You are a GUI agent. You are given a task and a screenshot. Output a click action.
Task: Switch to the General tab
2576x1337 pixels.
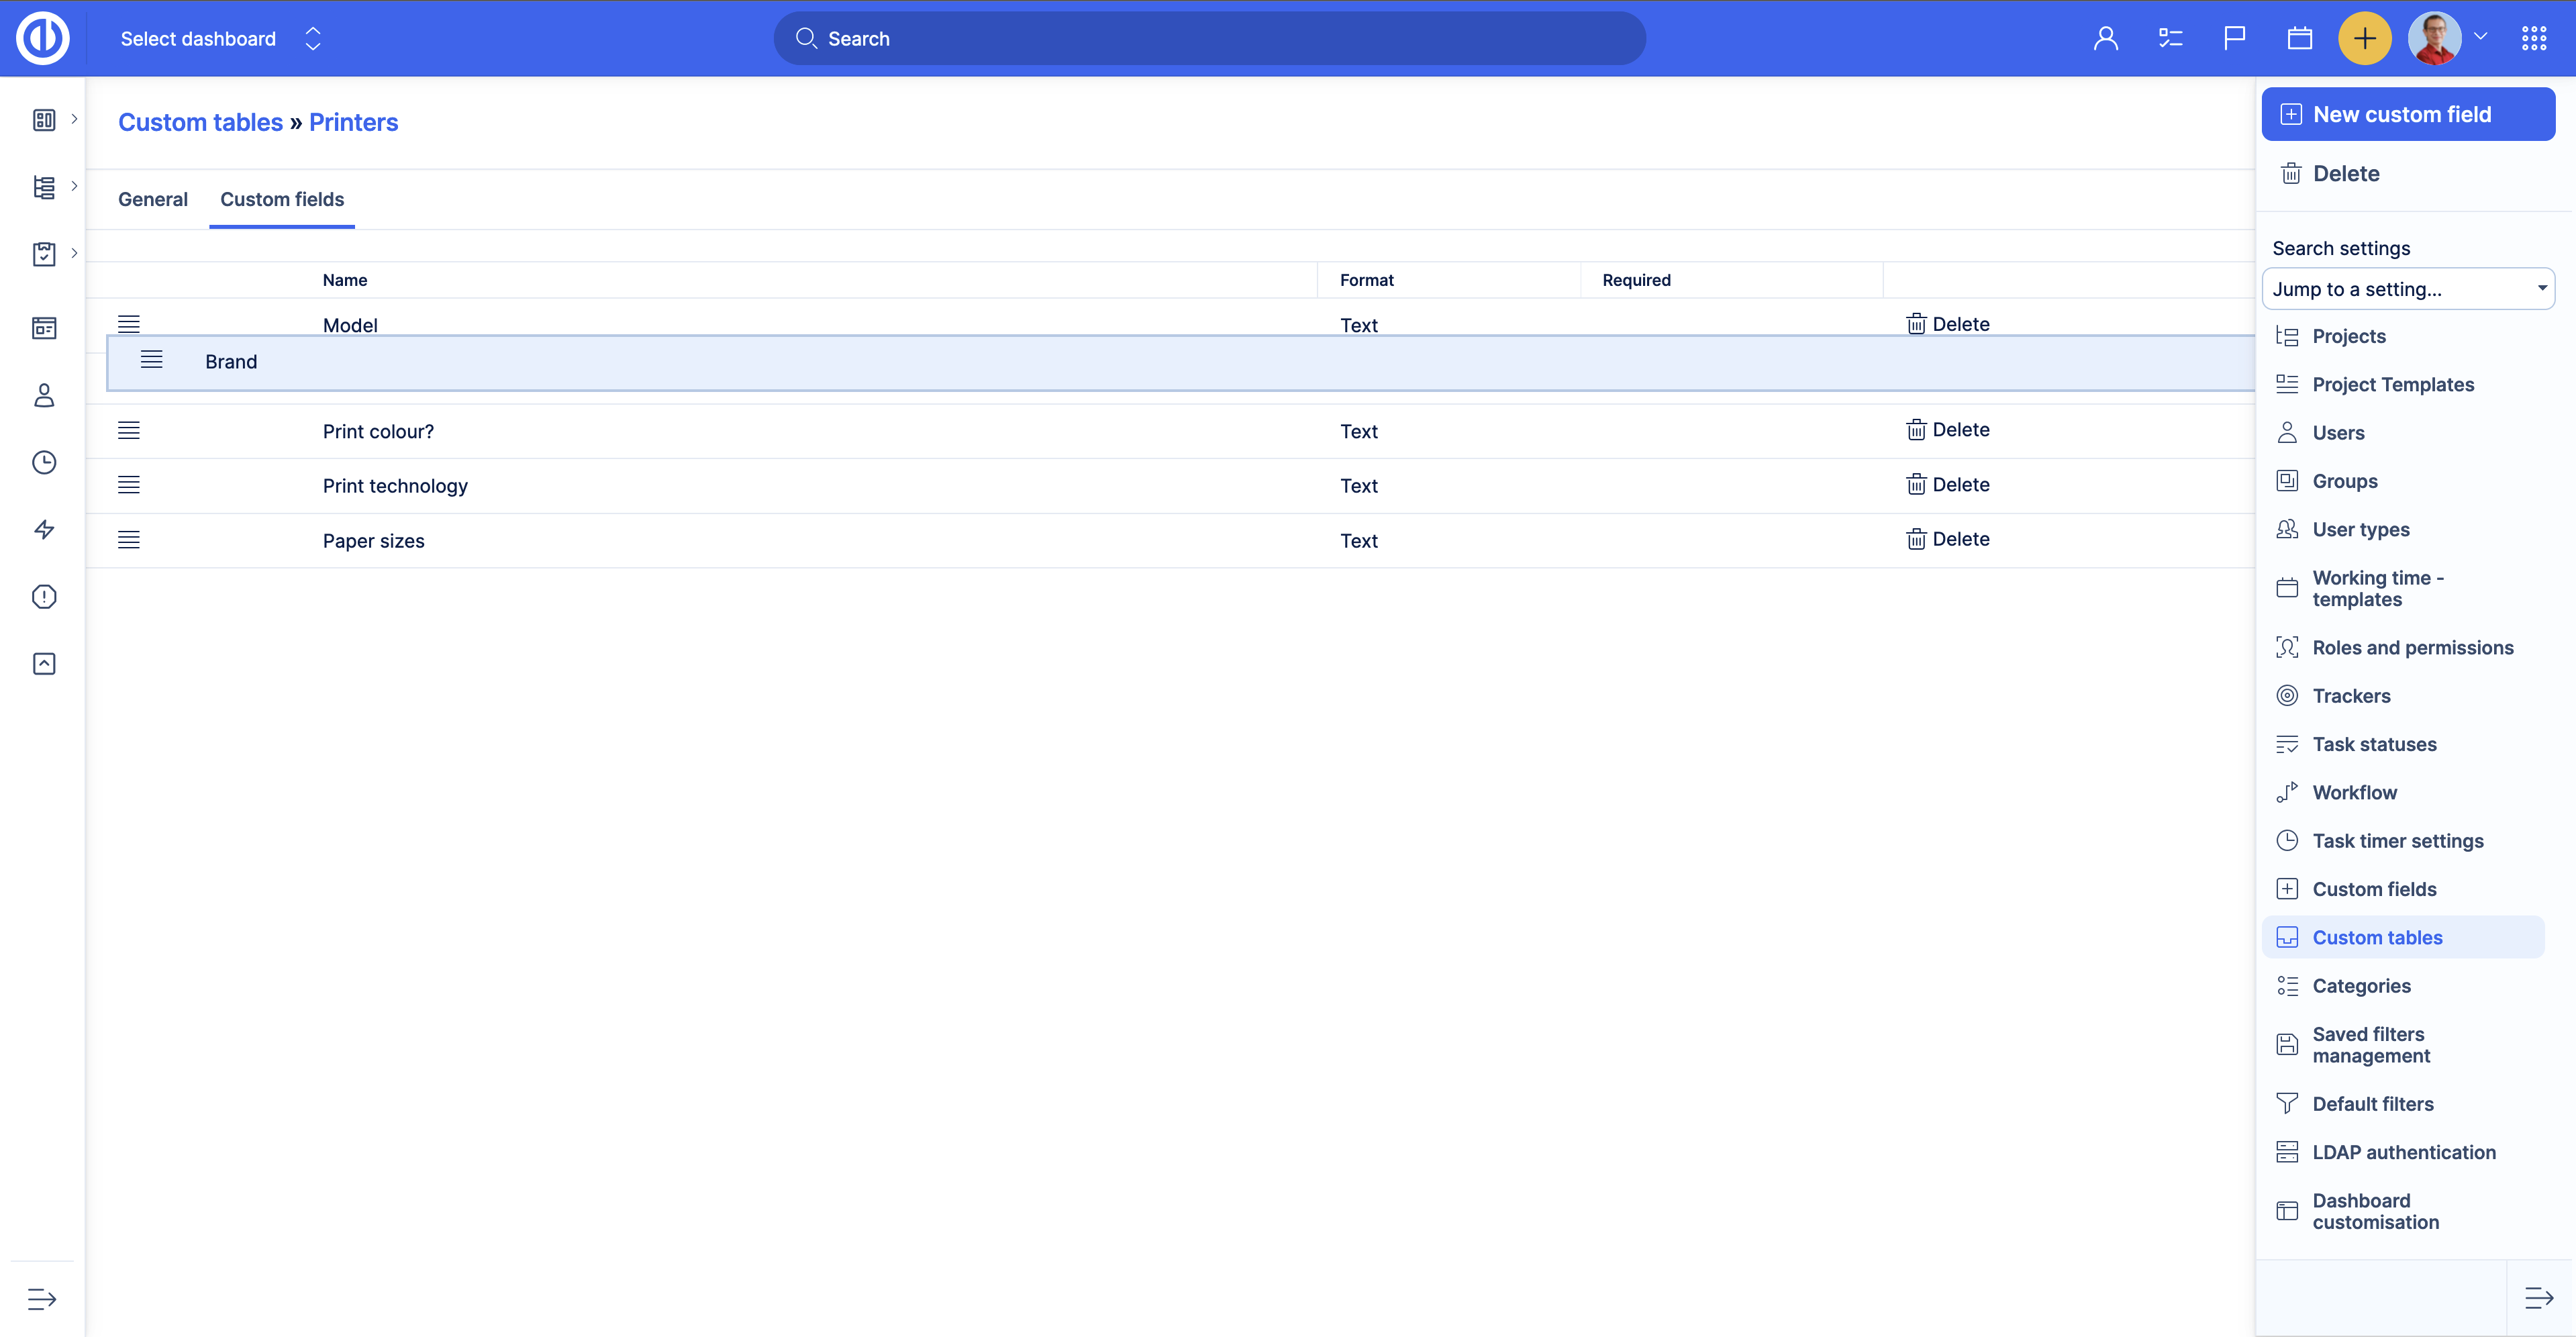(x=153, y=199)
